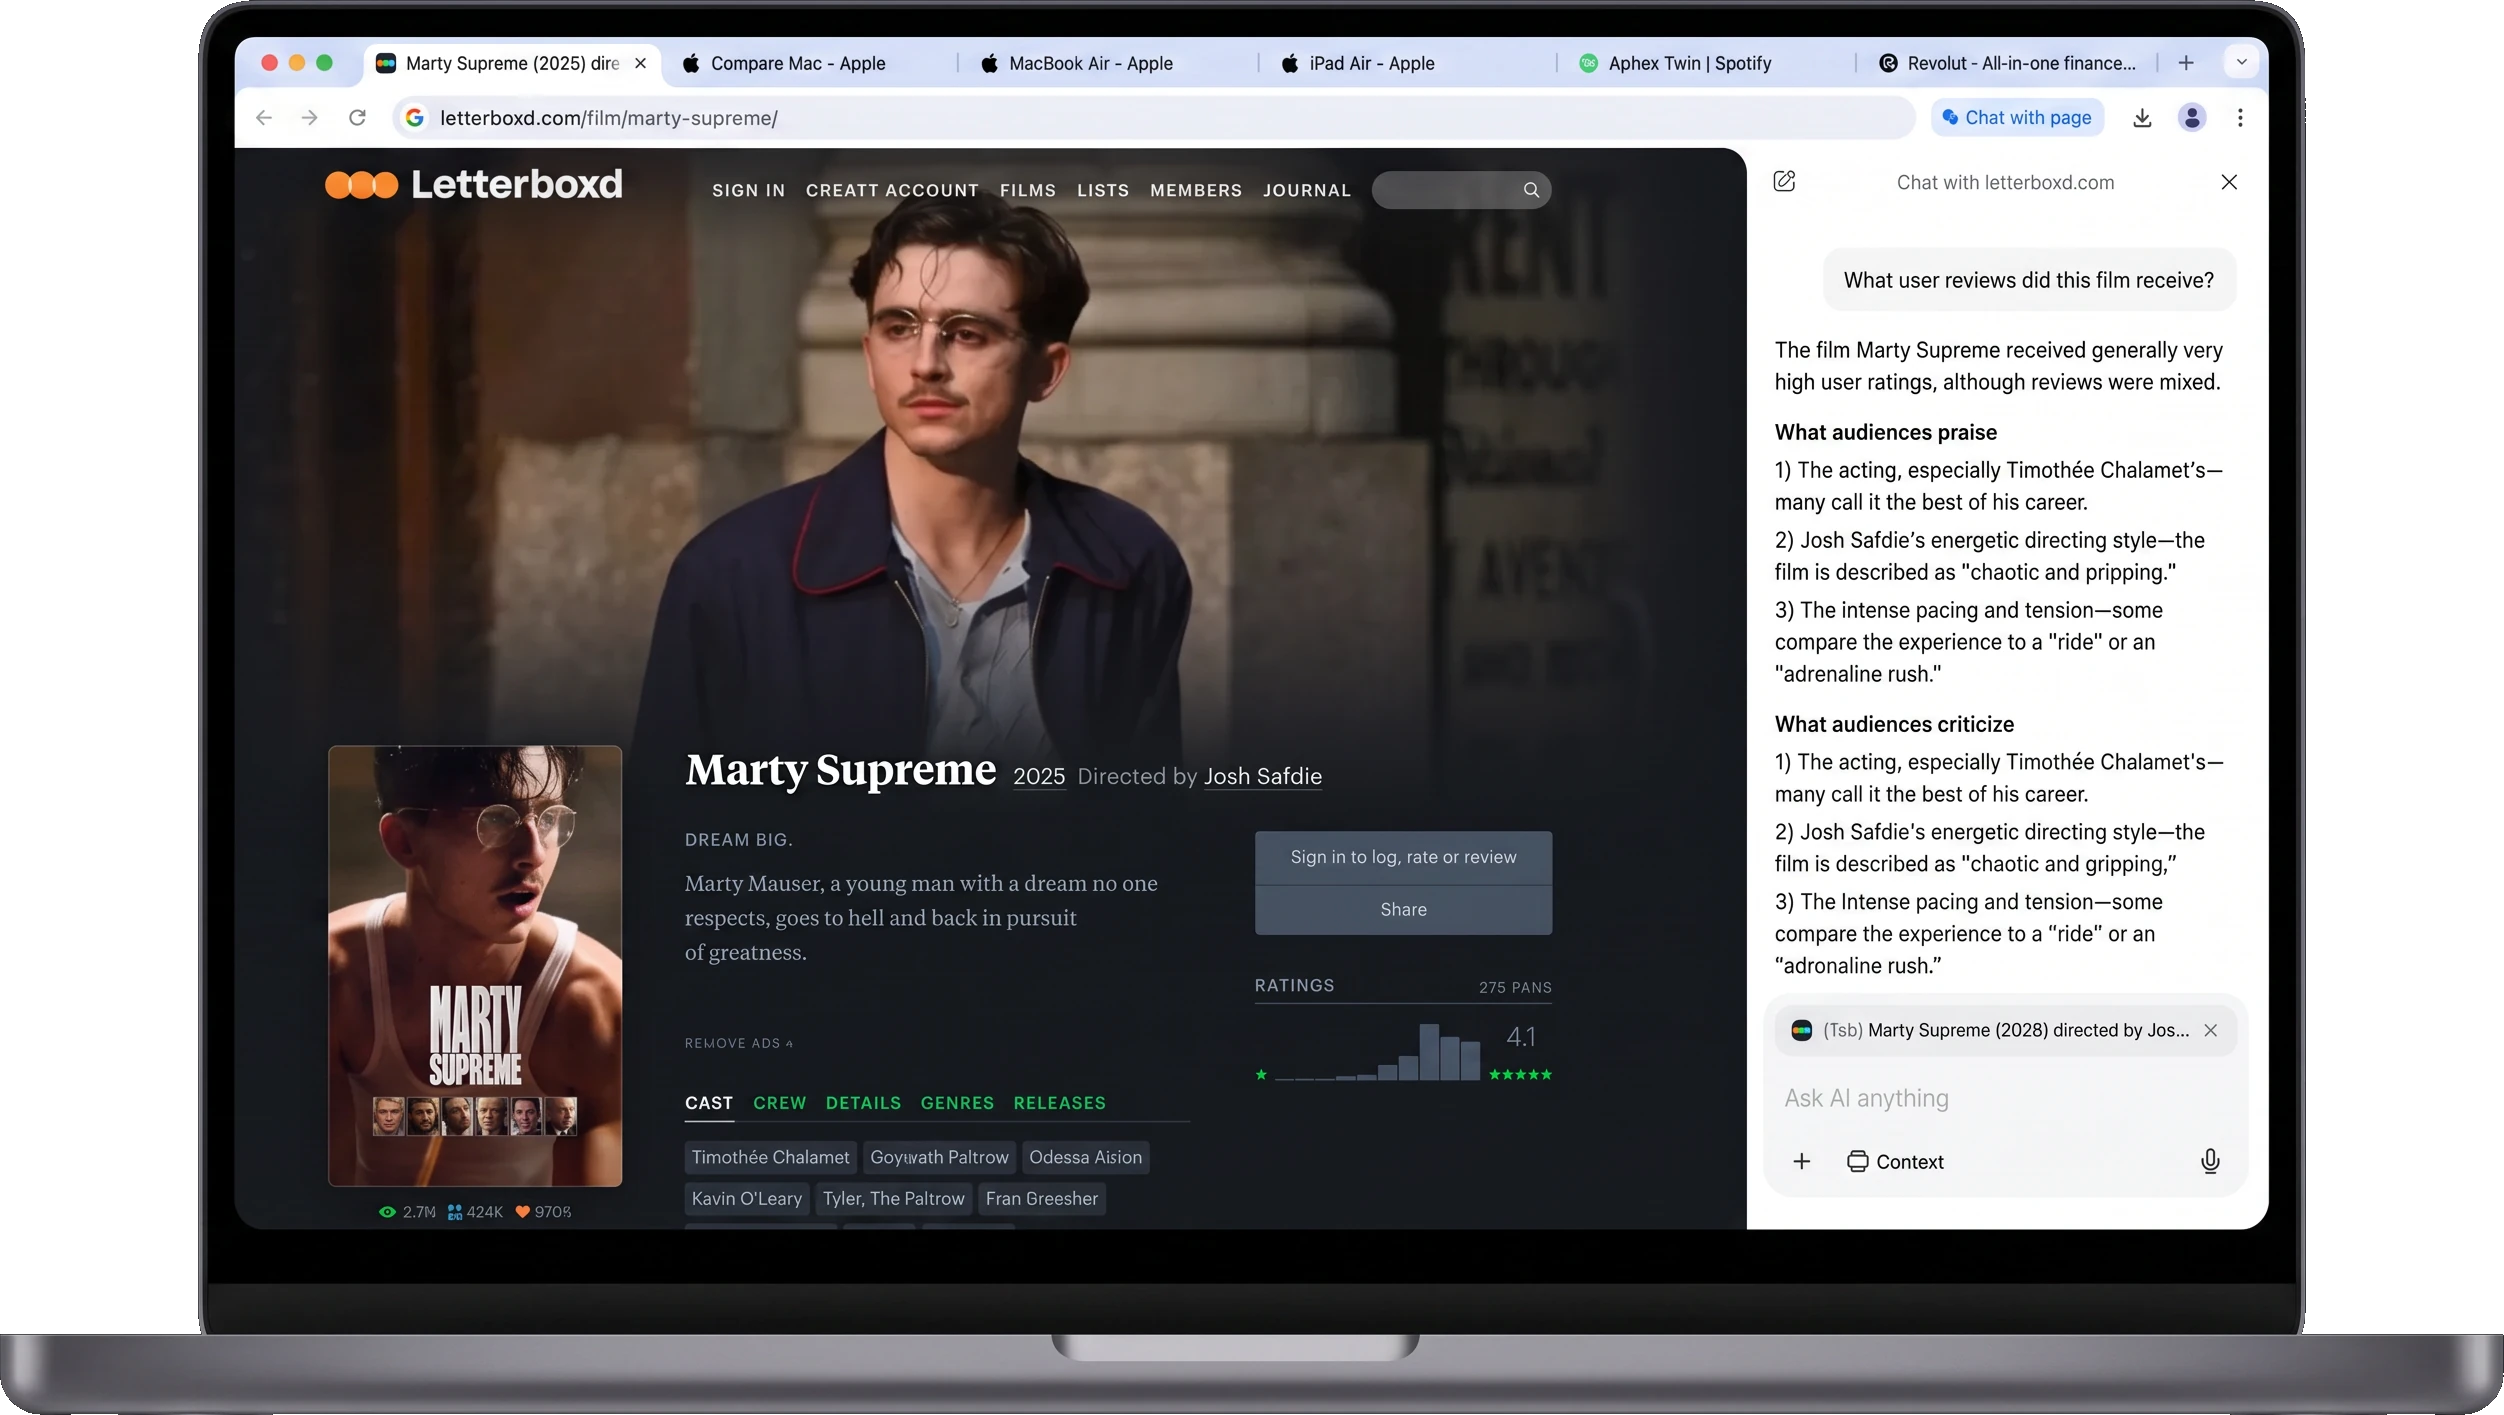This screenshot has width=2504, height=1415.
Task: Select the Crew tab
Action: (779, 1103)
